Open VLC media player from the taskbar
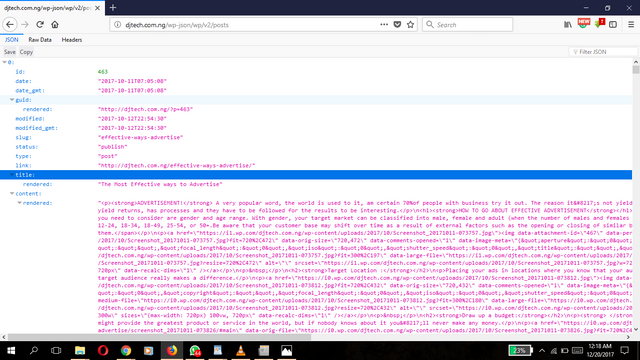The image size is (640, 360). point(241,351)
